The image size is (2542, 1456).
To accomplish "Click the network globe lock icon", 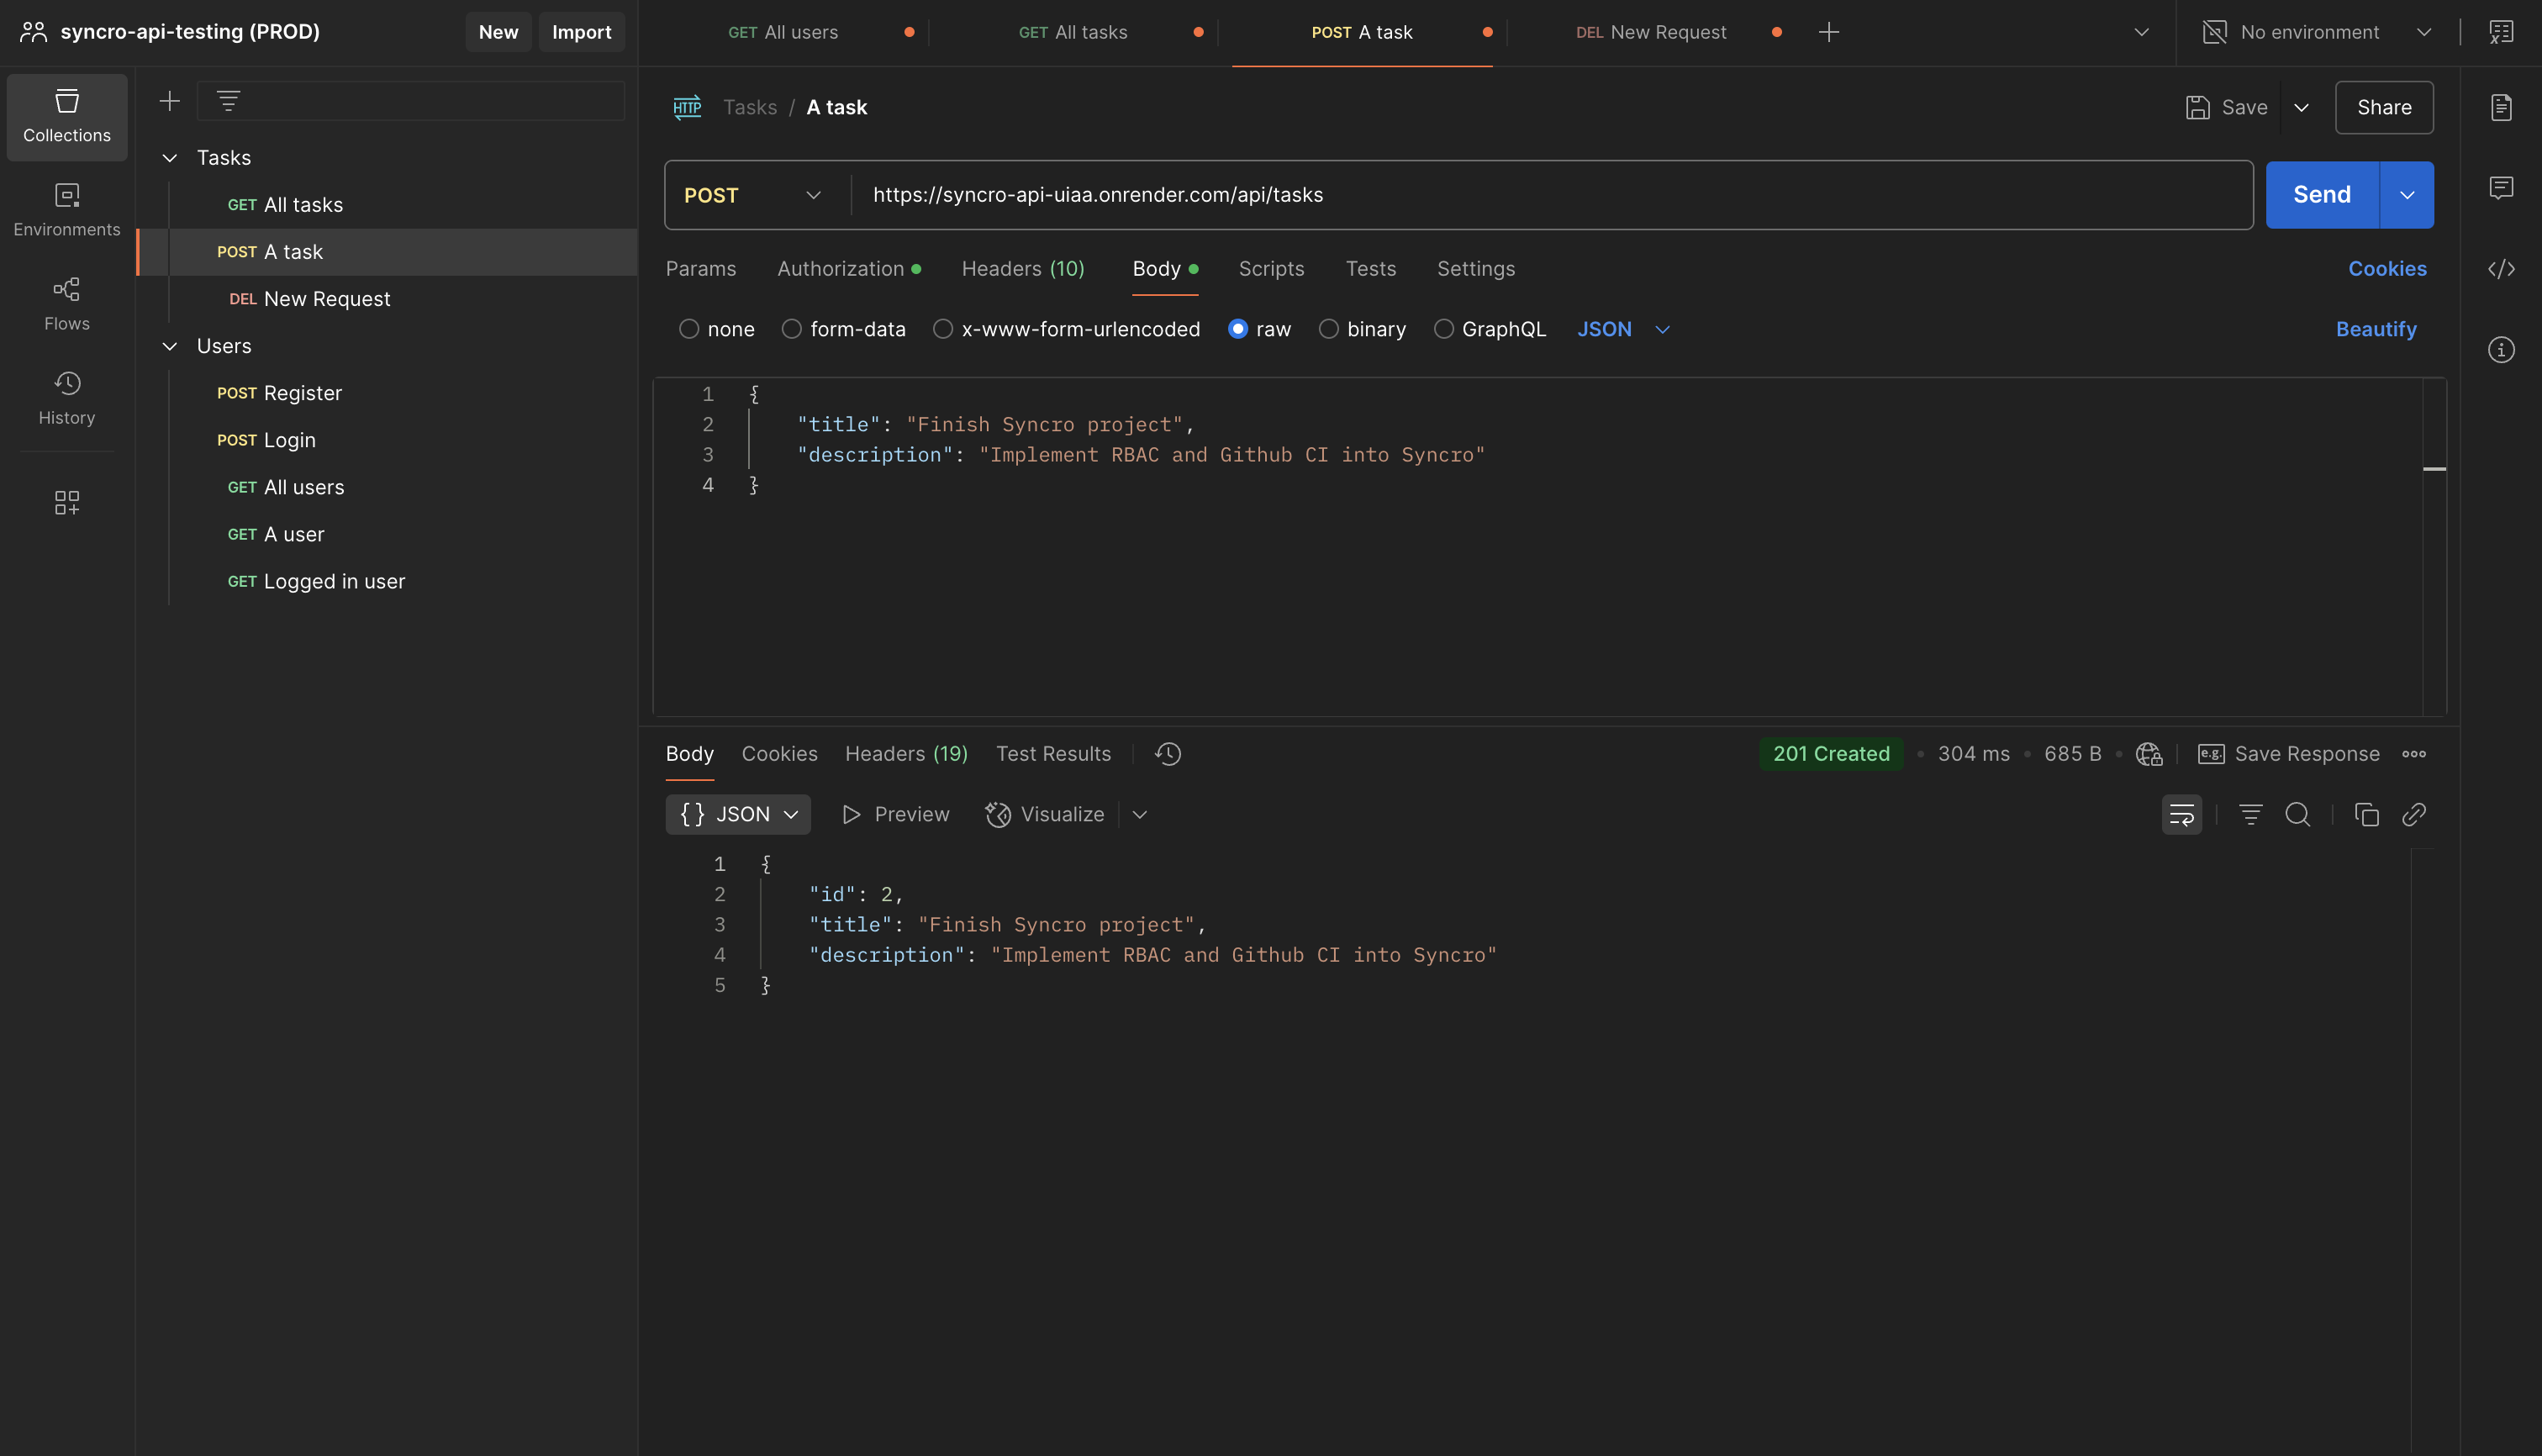I will [x=2149, y=754].
